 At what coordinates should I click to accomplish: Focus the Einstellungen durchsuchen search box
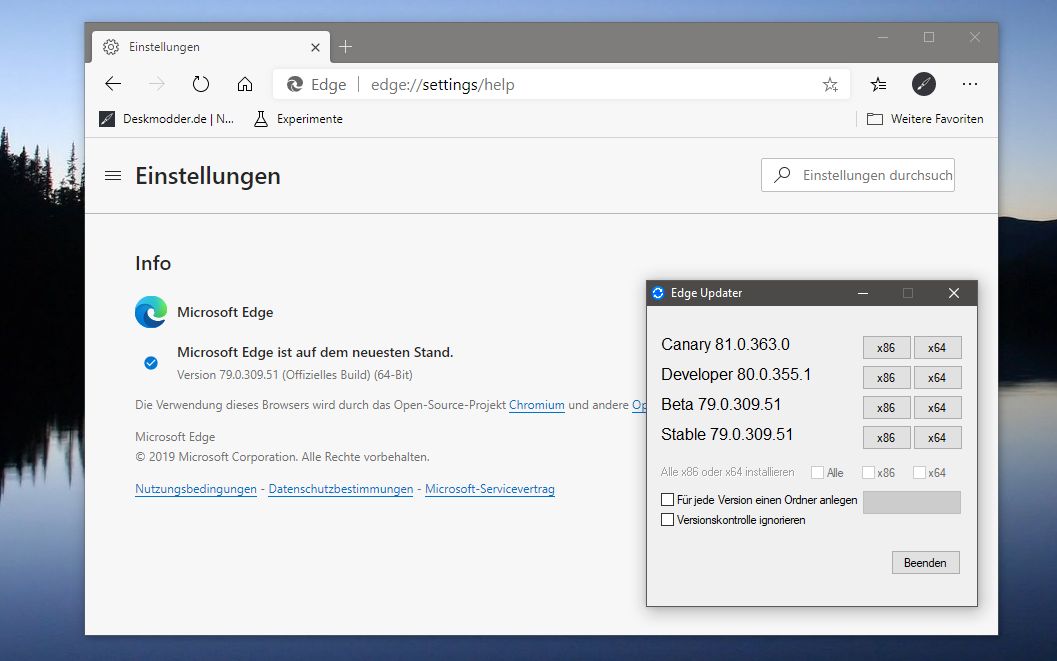coord(857,175)
